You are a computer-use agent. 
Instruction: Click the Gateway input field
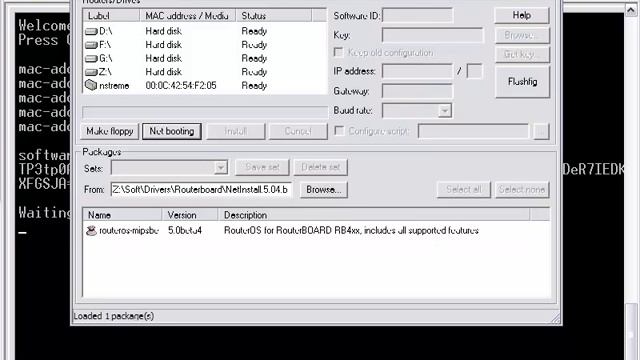coord(417,91)
